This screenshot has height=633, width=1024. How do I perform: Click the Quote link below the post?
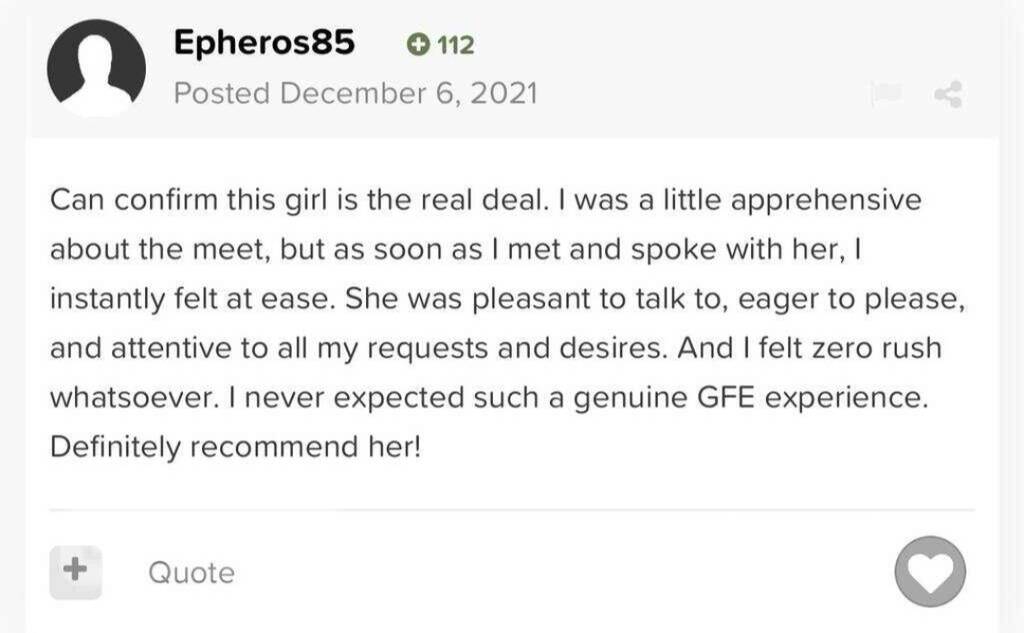tap(191, 573)
